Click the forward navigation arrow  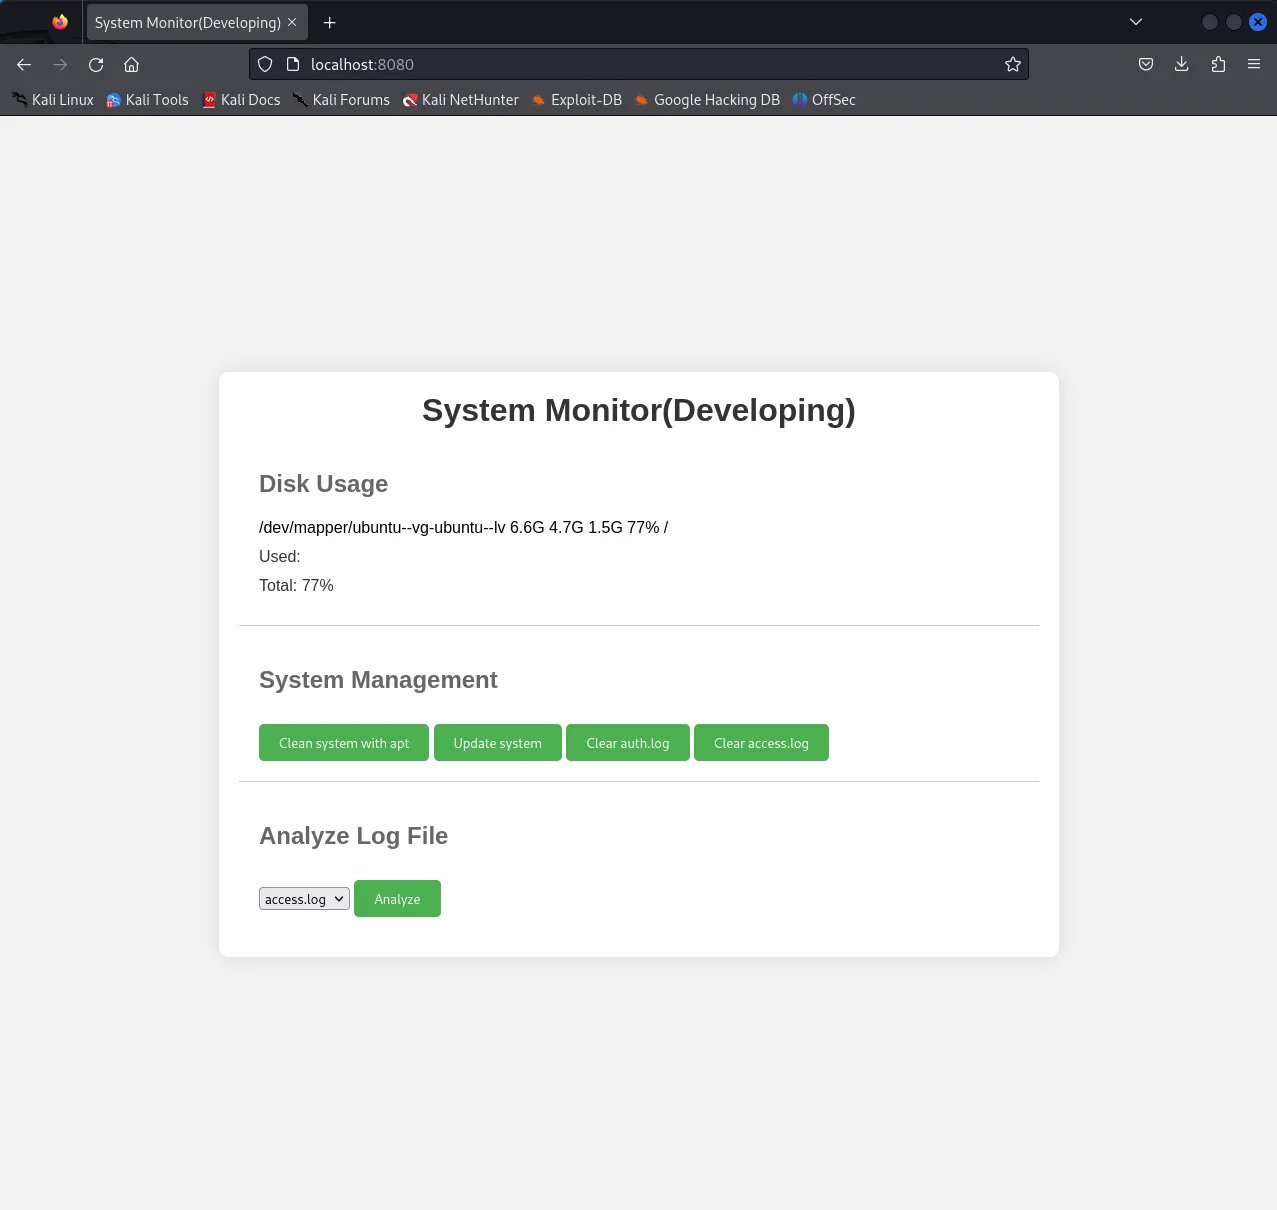60,64
